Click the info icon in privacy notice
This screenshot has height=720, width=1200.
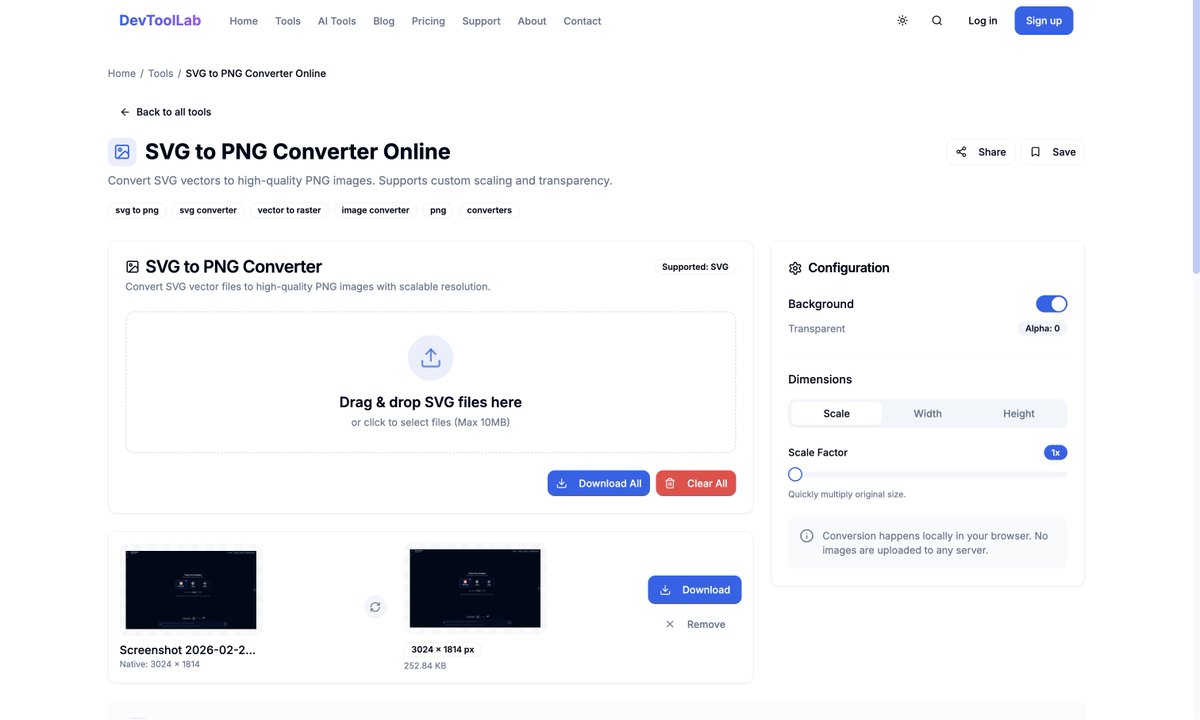click(x=807, y=536)
